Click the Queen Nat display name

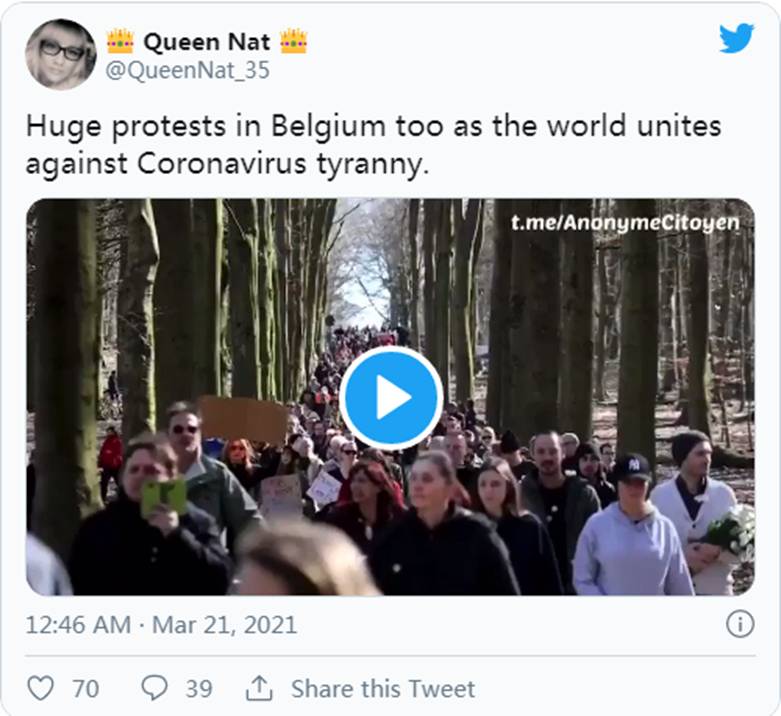206,41
